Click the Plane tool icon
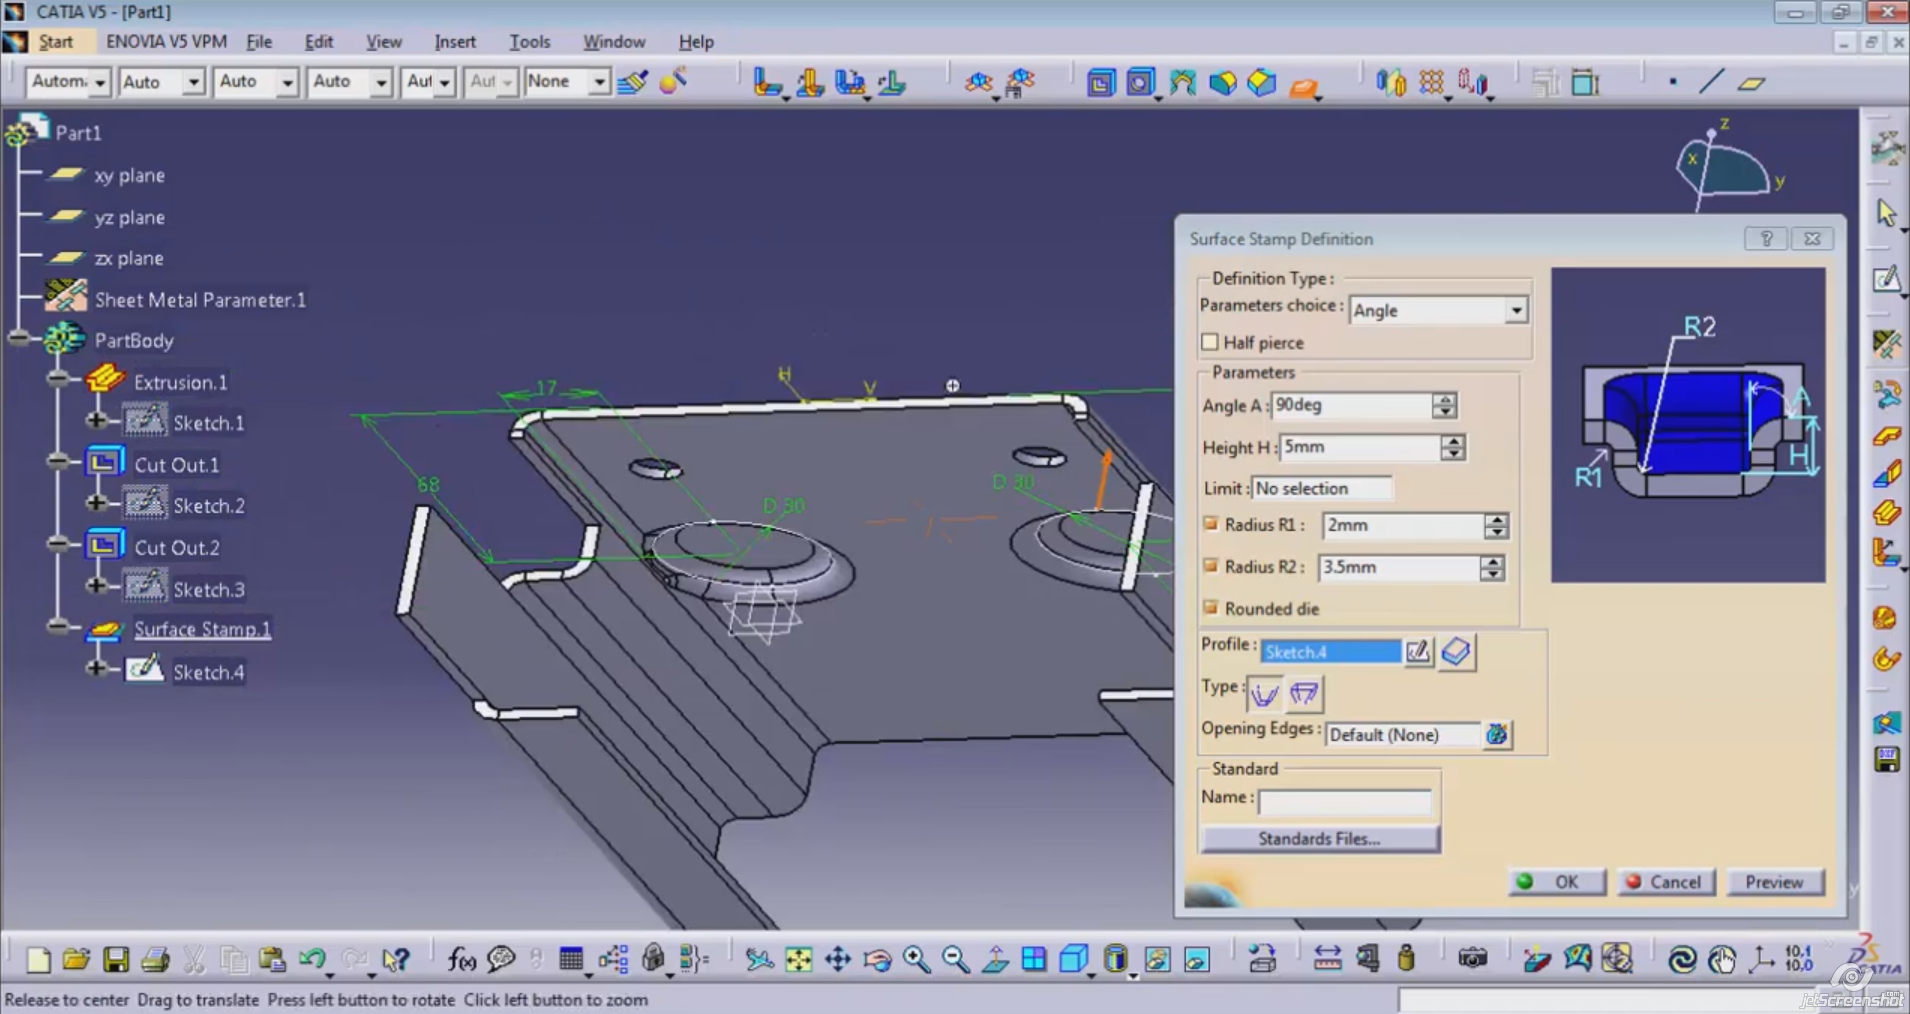 pos(1751,83)
